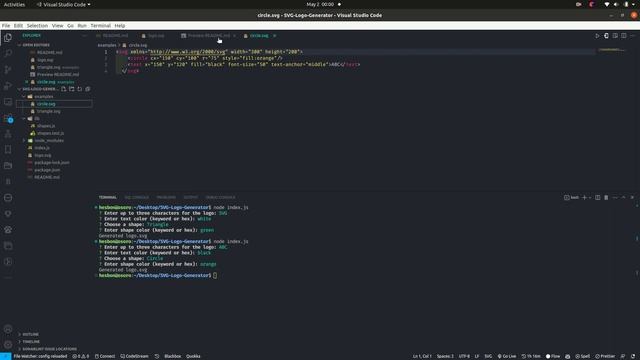Open Ubuntu Activities overview

point(14,4)
